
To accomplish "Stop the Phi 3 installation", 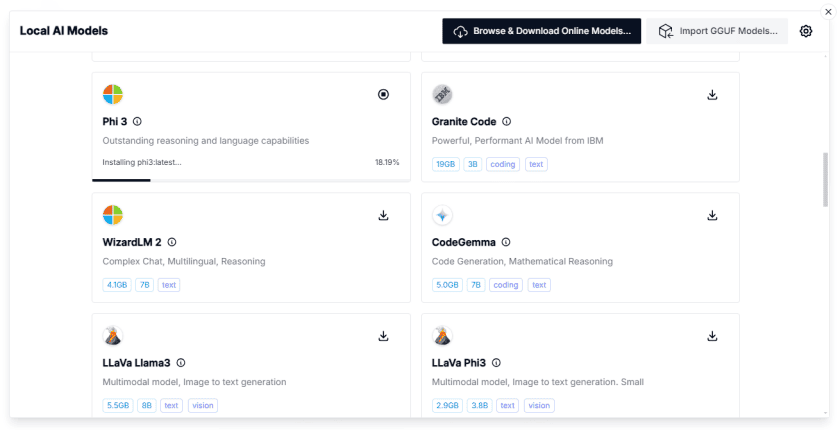I will pyautogui.click(x=383, y=95).
